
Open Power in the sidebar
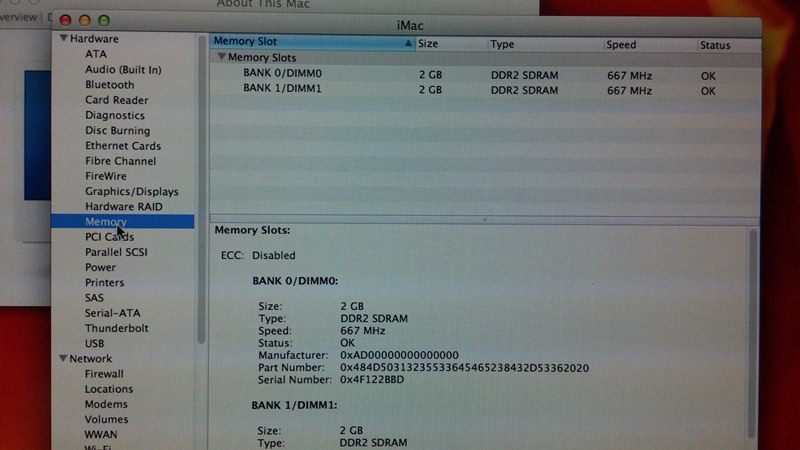(101, 267)
